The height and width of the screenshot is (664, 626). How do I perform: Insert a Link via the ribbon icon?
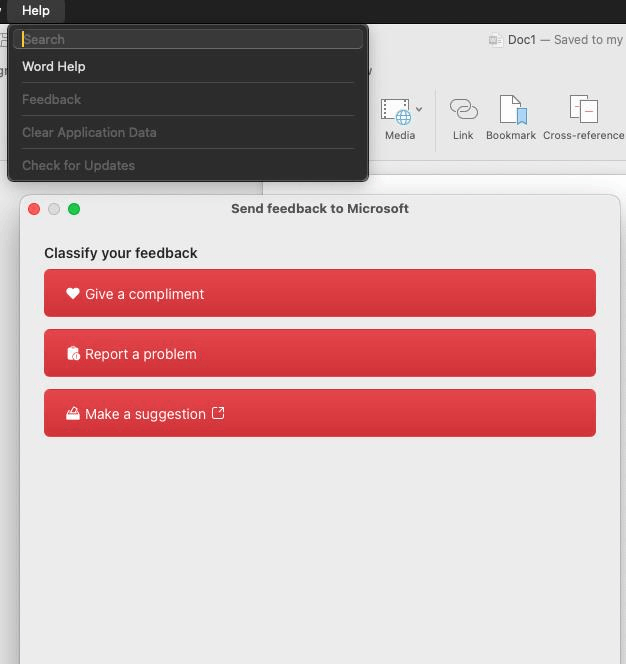(463, 109)
